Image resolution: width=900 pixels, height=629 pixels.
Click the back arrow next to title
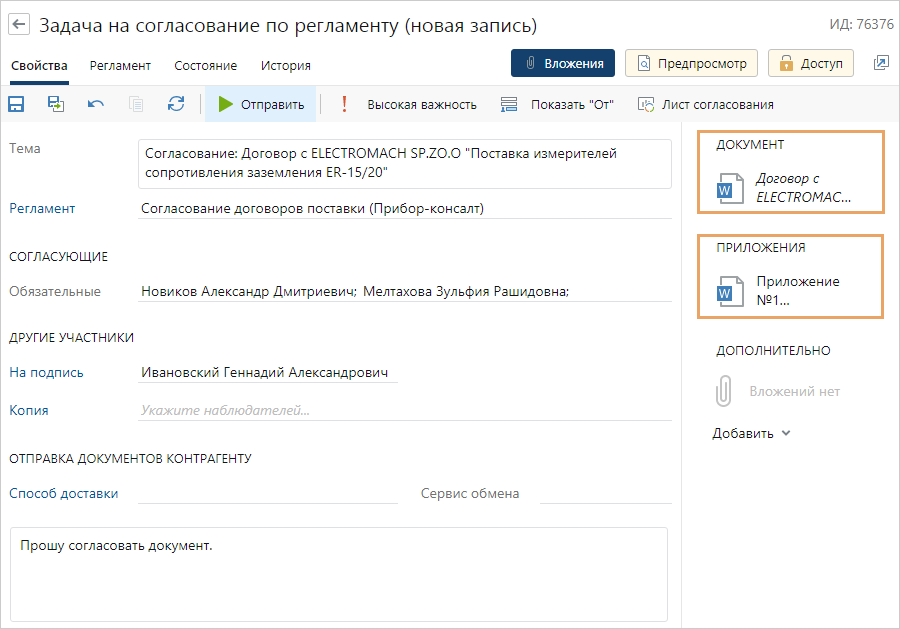coord(19,25)
